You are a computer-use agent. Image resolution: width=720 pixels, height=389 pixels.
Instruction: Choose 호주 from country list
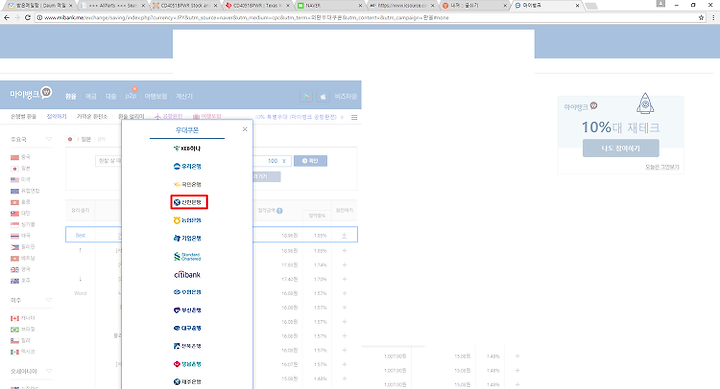click(20, 281)
